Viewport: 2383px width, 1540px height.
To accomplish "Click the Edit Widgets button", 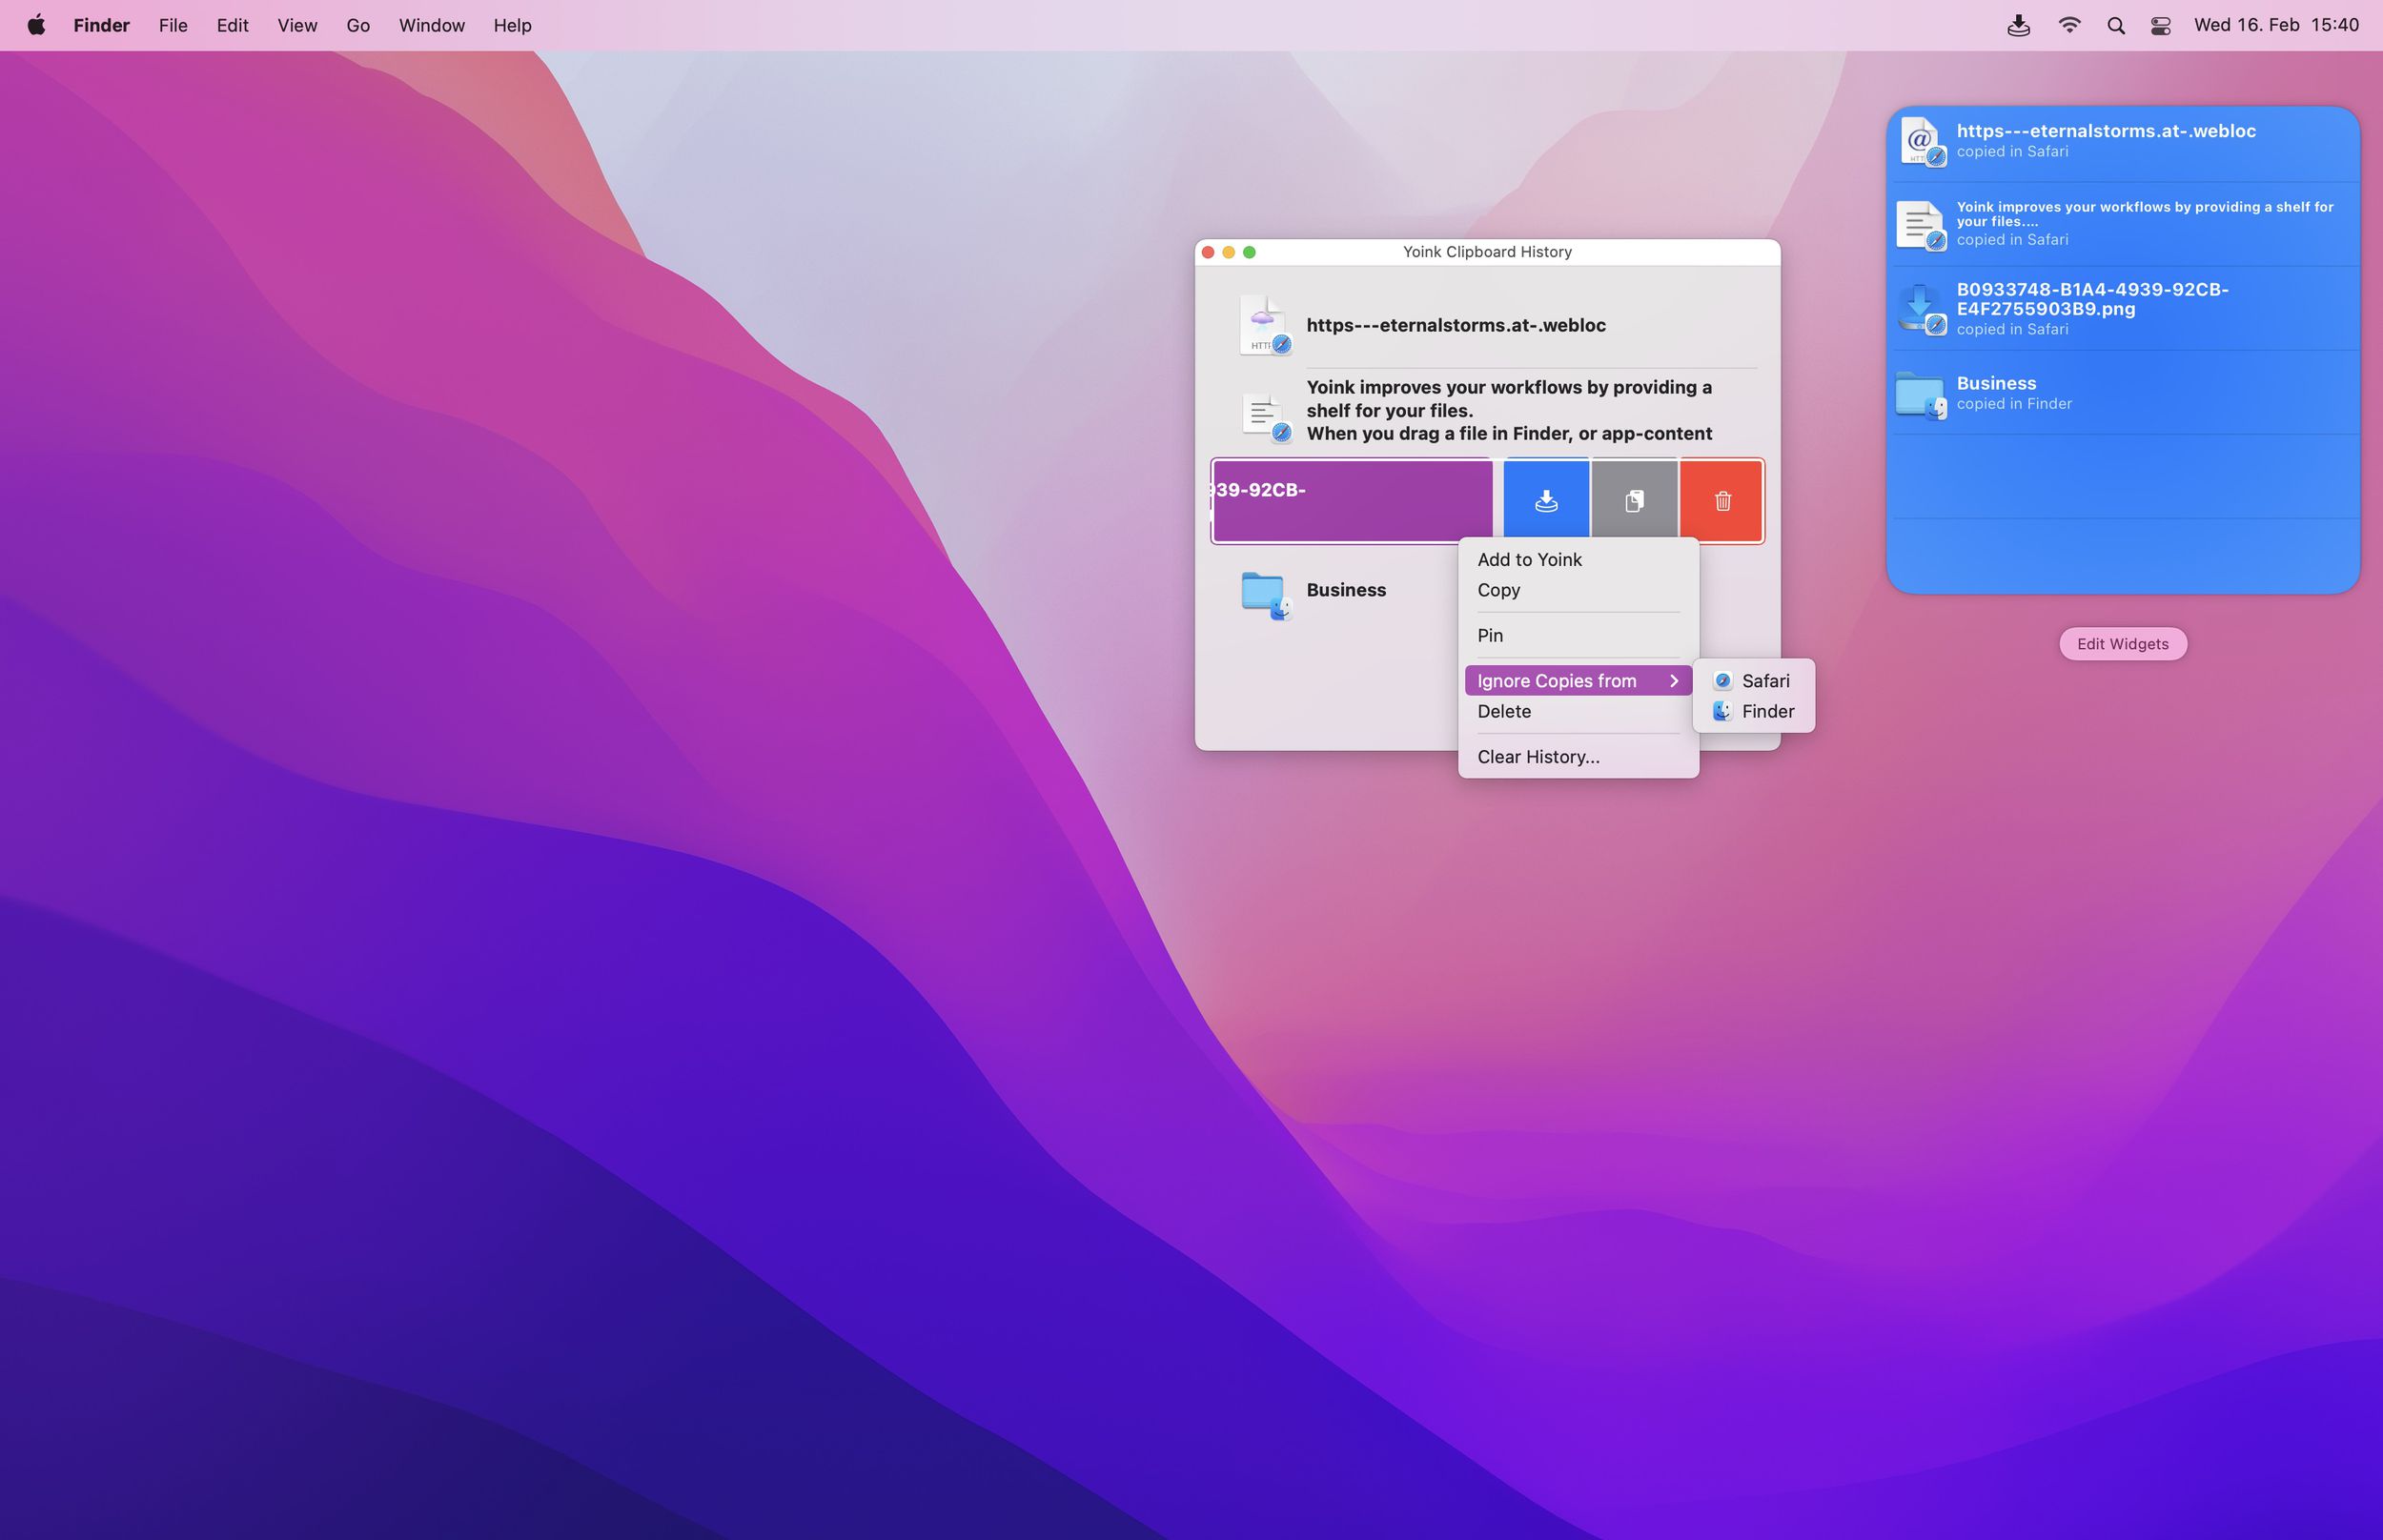I will (2122, 644).
